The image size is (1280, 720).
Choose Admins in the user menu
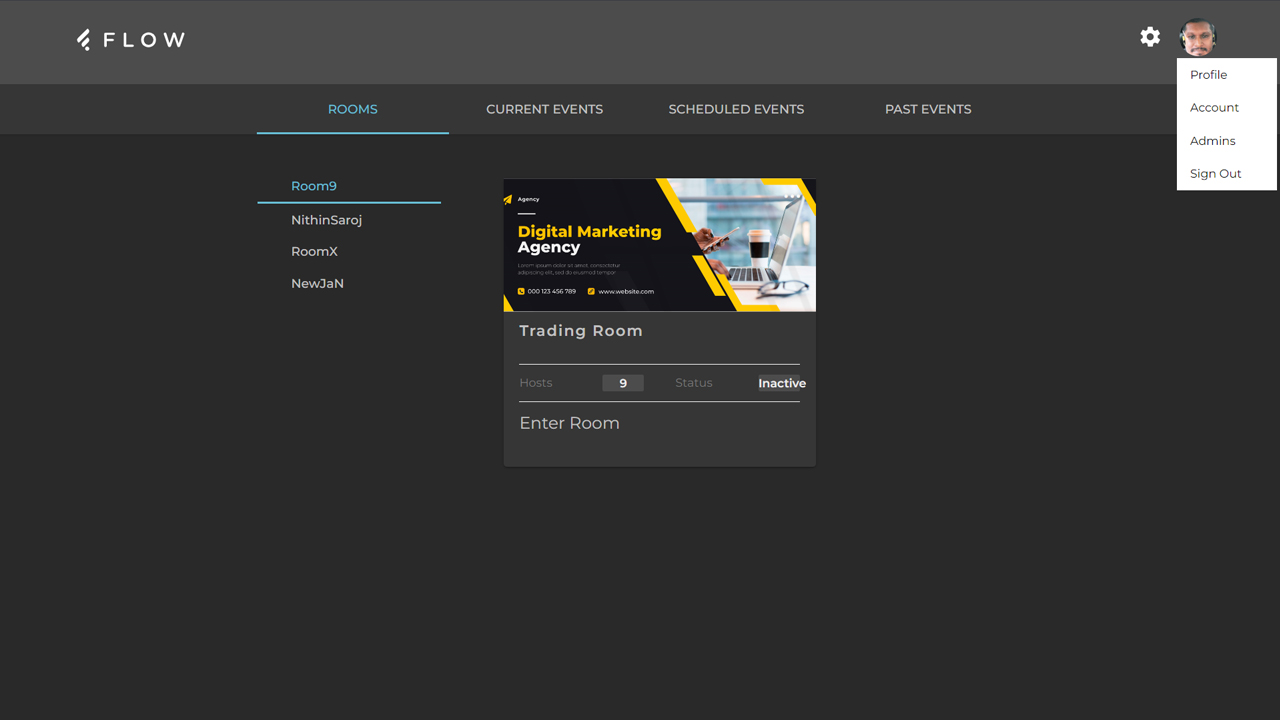(x=1212, y=141)
